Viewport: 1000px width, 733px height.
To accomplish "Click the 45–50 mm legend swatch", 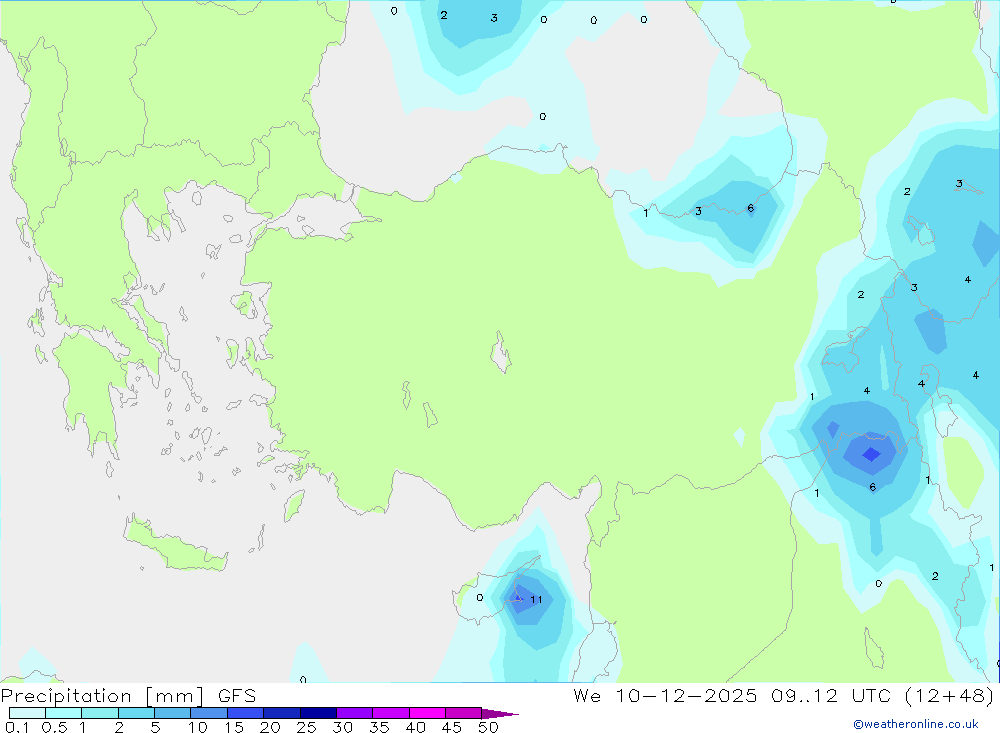I will pos(464,713).
